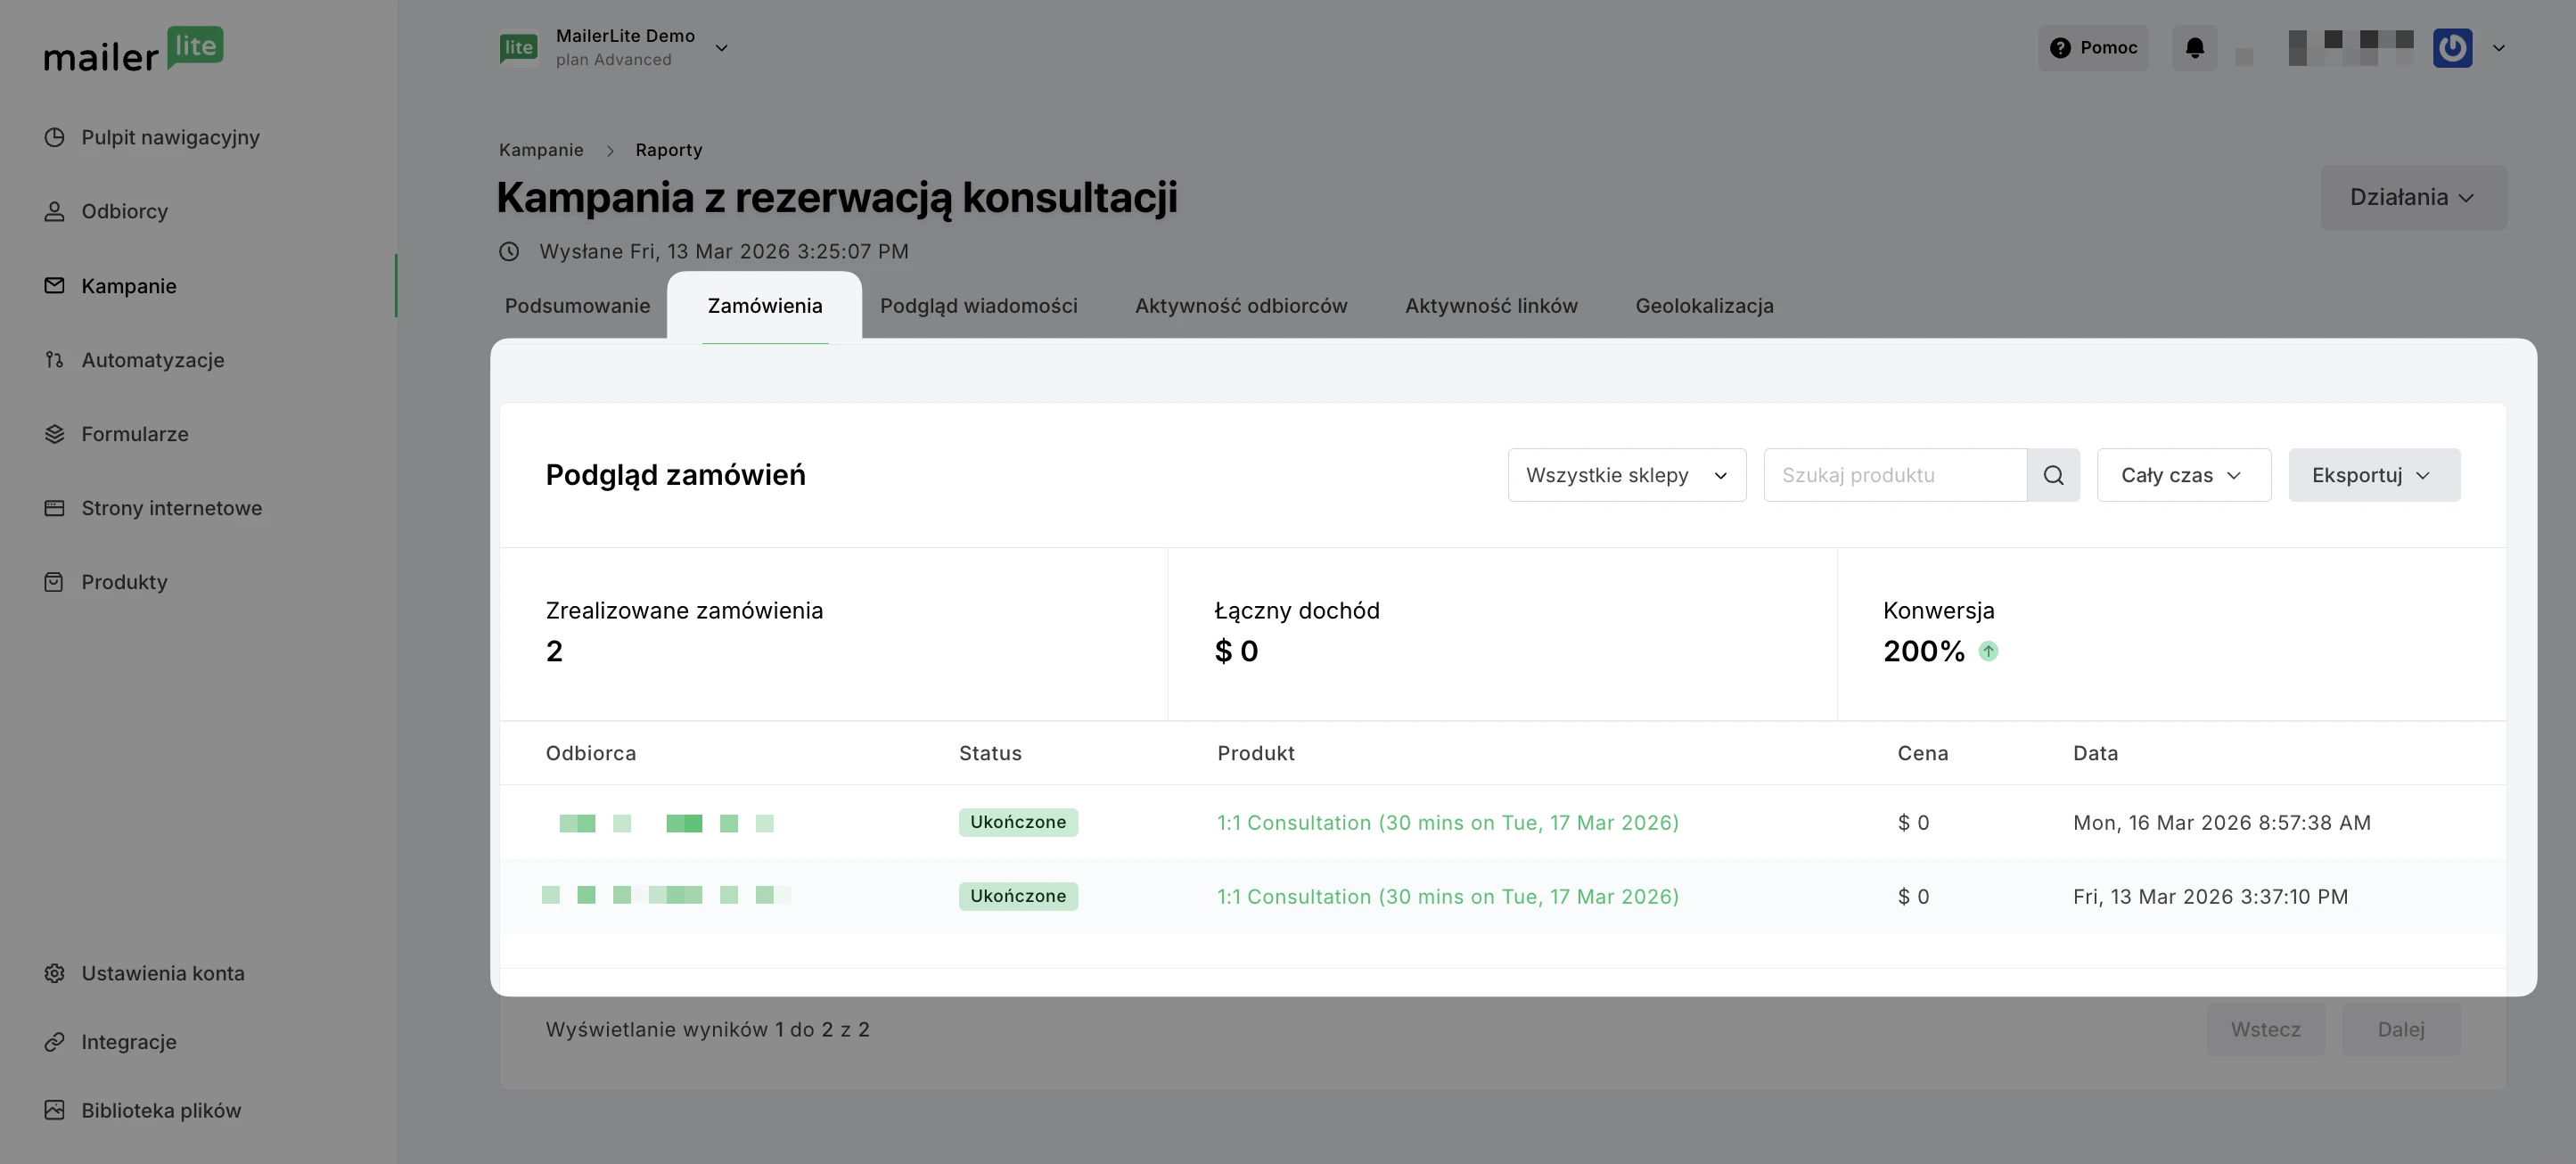Switch to the Podsumowanie tab

pyautogui.click(x=577, y=306)
